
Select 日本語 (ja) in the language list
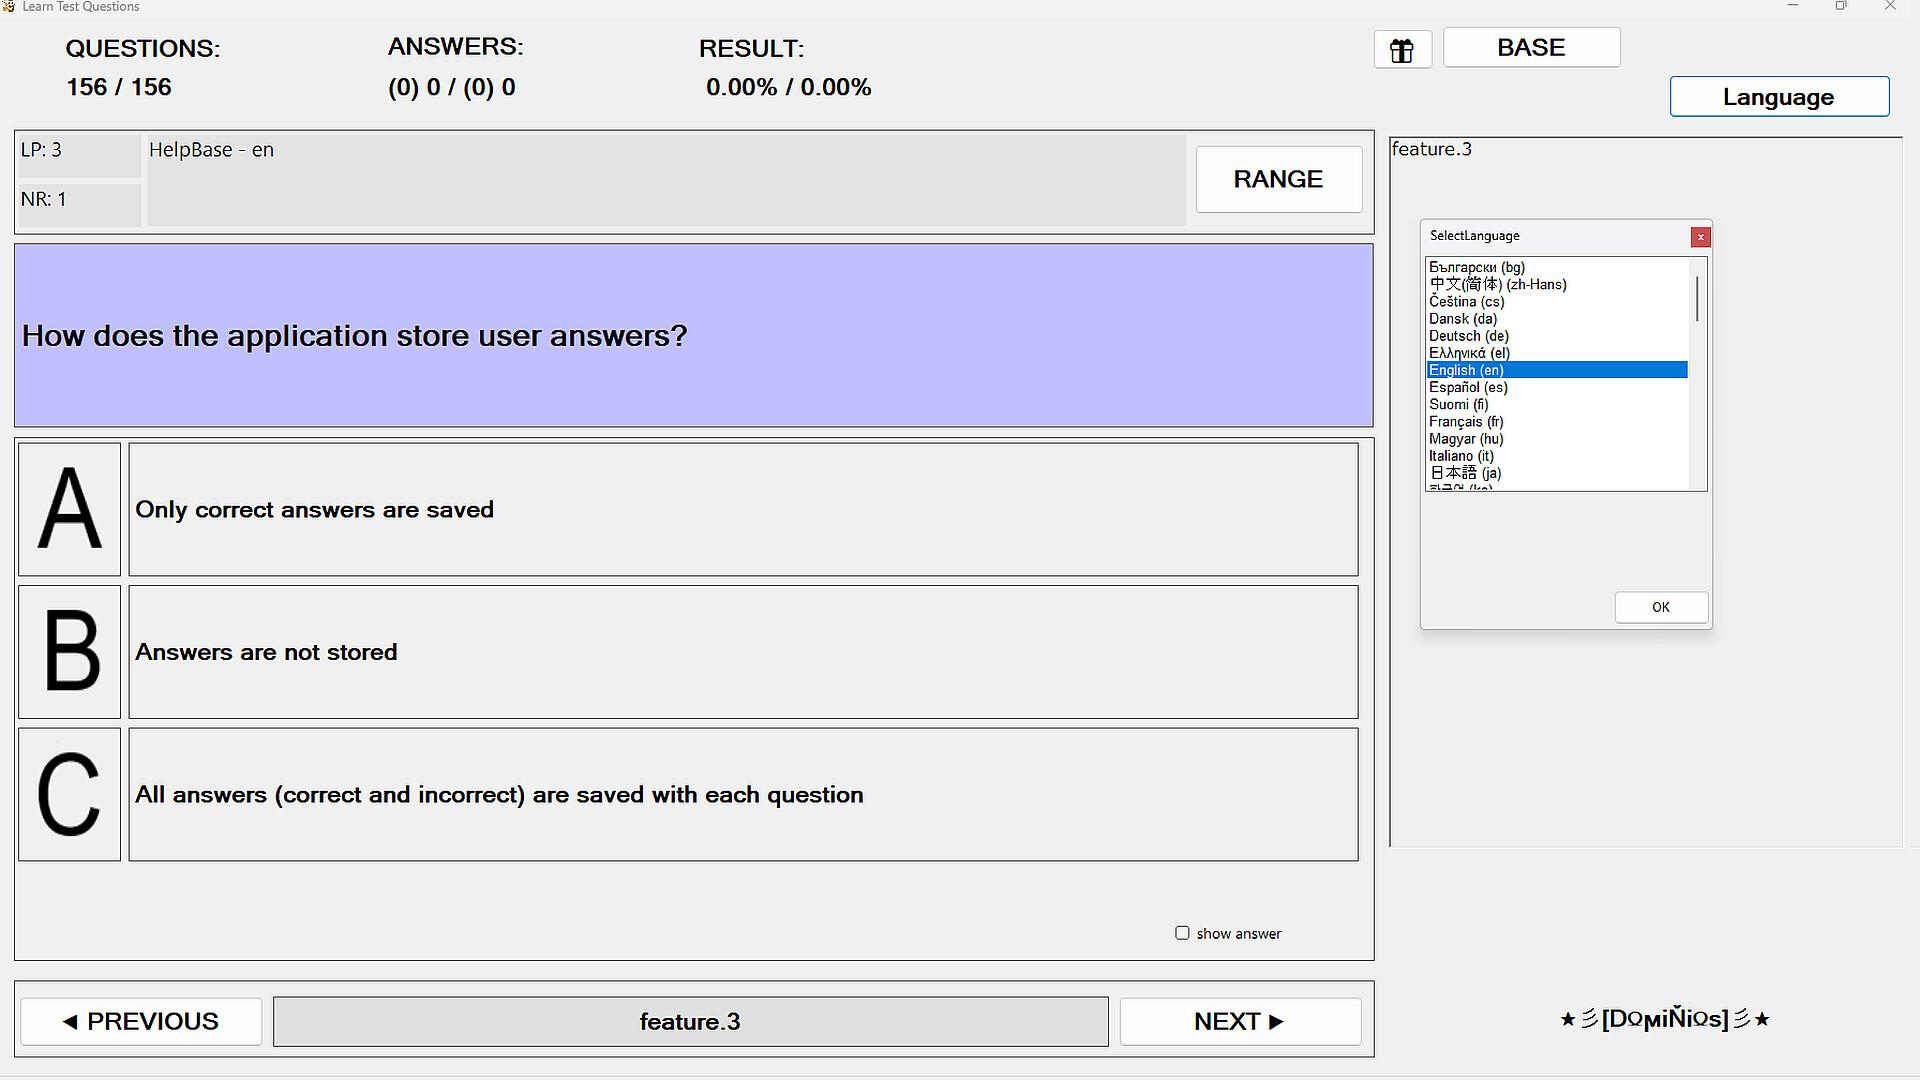pyautogui.click(x=1463, y=473)
